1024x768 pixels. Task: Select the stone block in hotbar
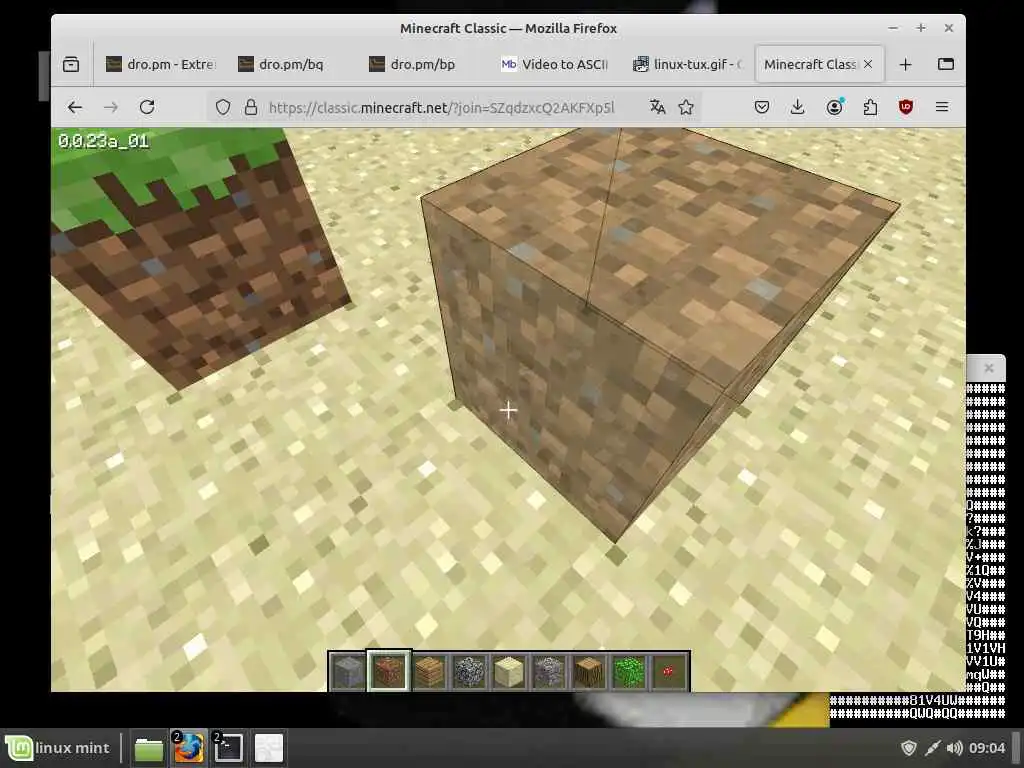click(x=348, y=671)
